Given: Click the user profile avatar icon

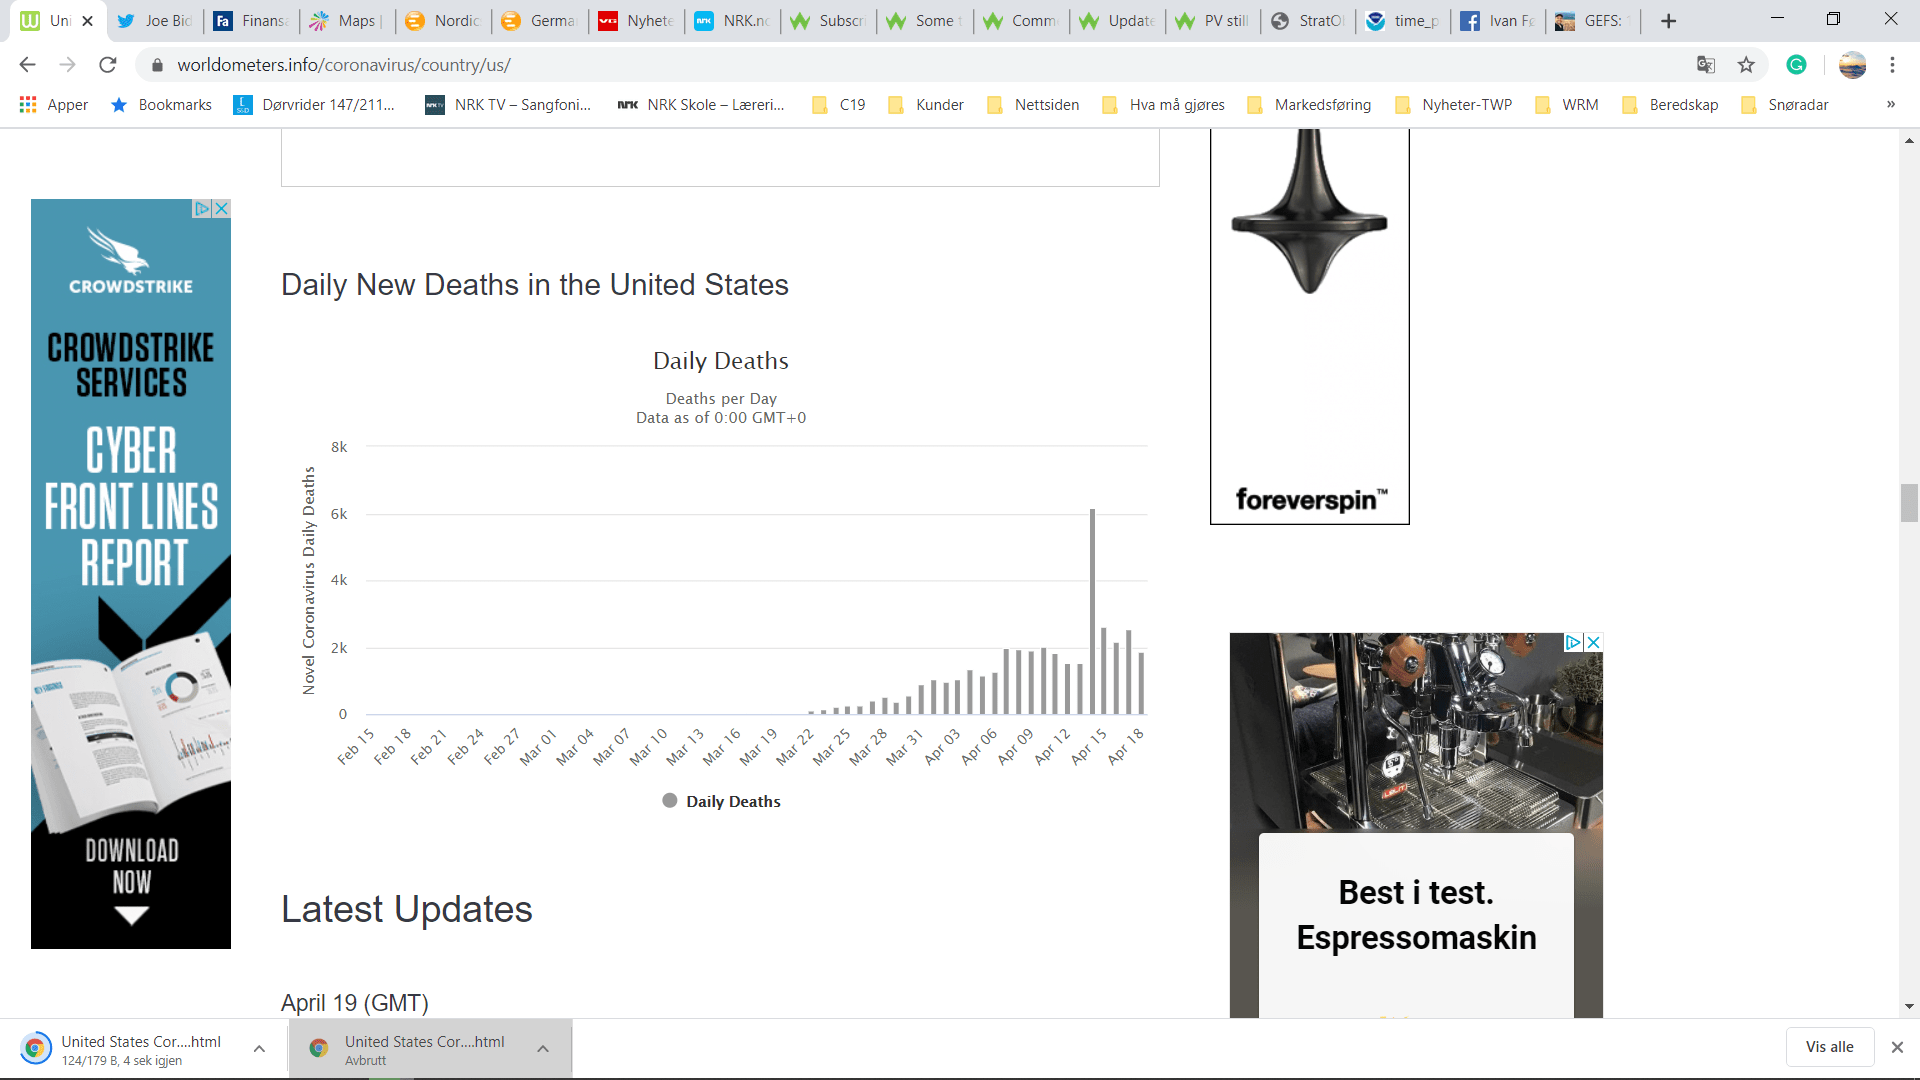Looking at the screenshot, I should [x=1852, y=65].
